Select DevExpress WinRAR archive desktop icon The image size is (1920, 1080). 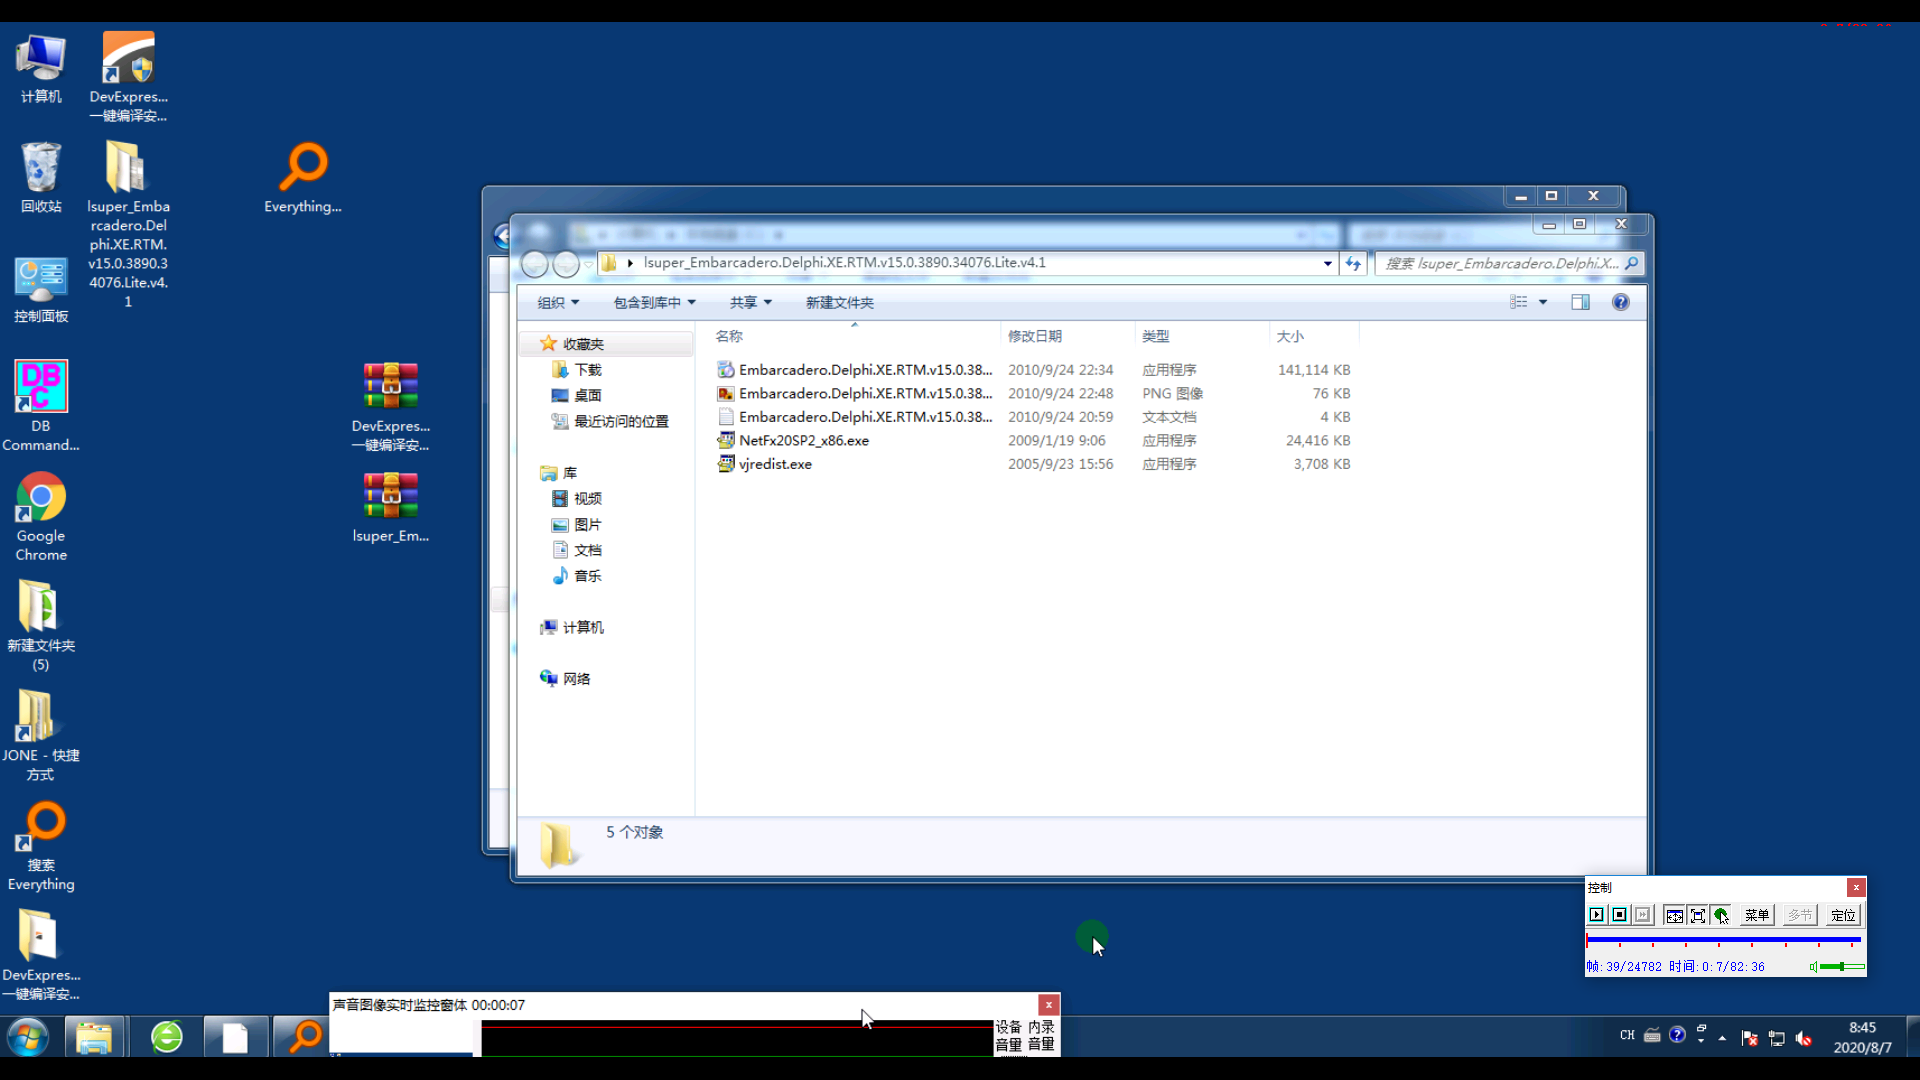tap(391, 406)
